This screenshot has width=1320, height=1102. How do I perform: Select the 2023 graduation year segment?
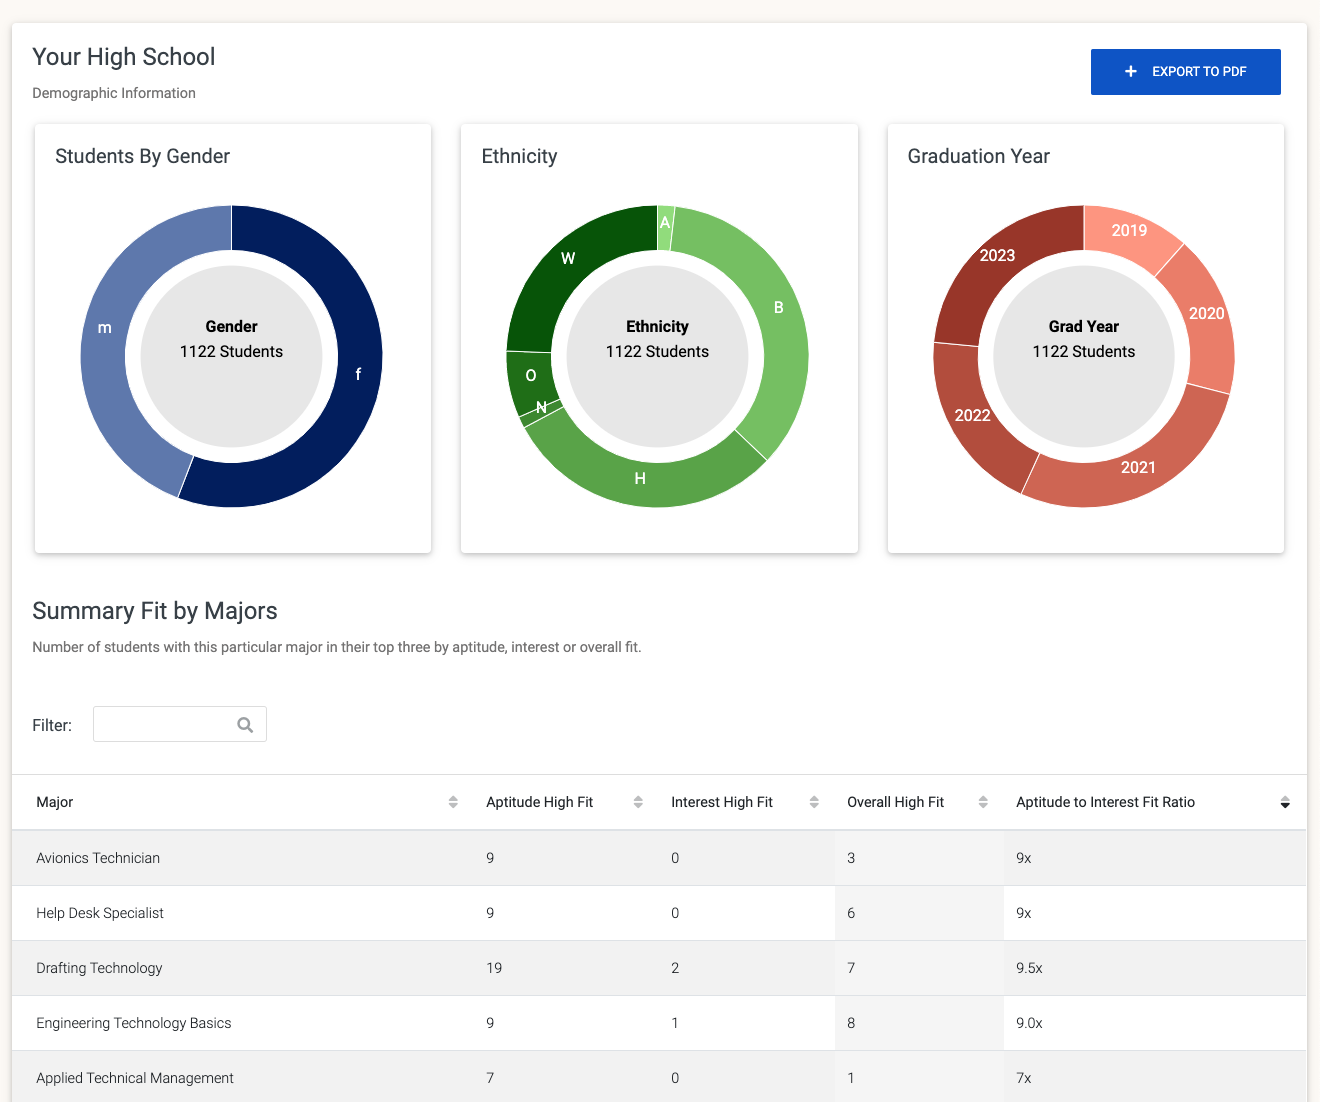997,256
